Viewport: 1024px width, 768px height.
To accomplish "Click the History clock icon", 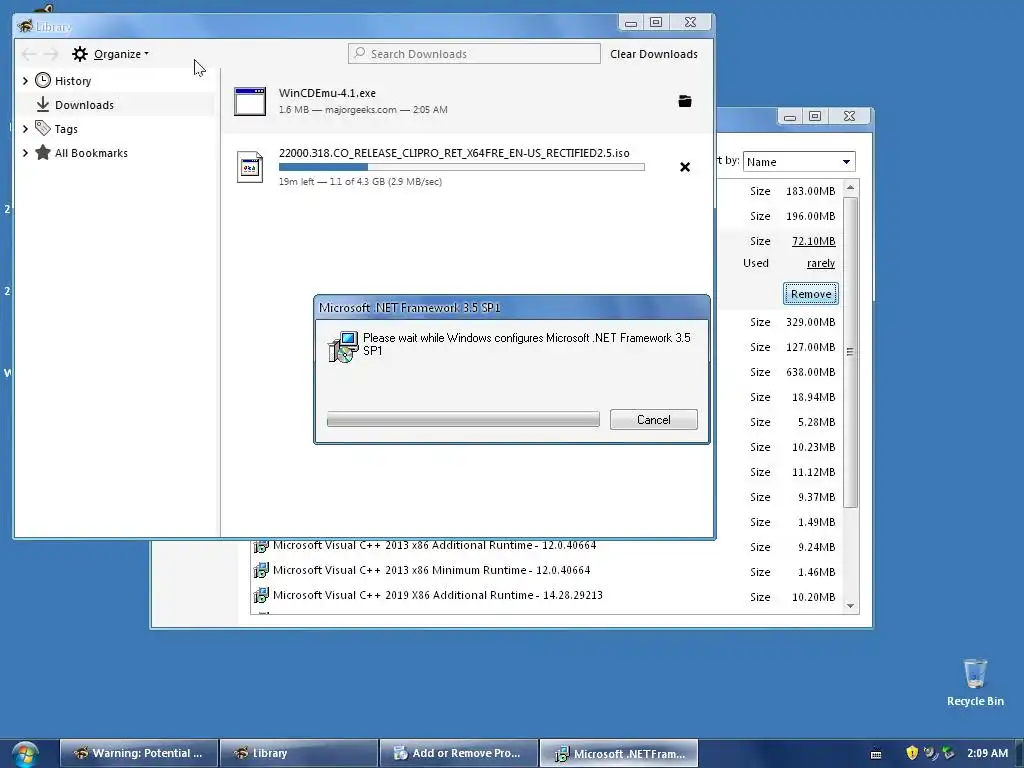I will (x=42, y=80).
